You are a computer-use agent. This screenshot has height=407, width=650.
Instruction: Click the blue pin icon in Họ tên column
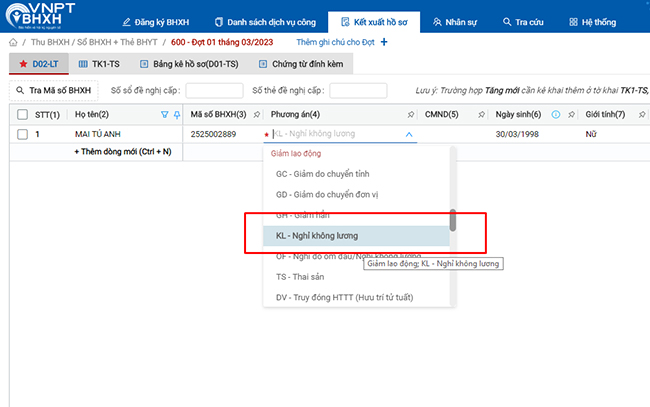pos(177,115)
